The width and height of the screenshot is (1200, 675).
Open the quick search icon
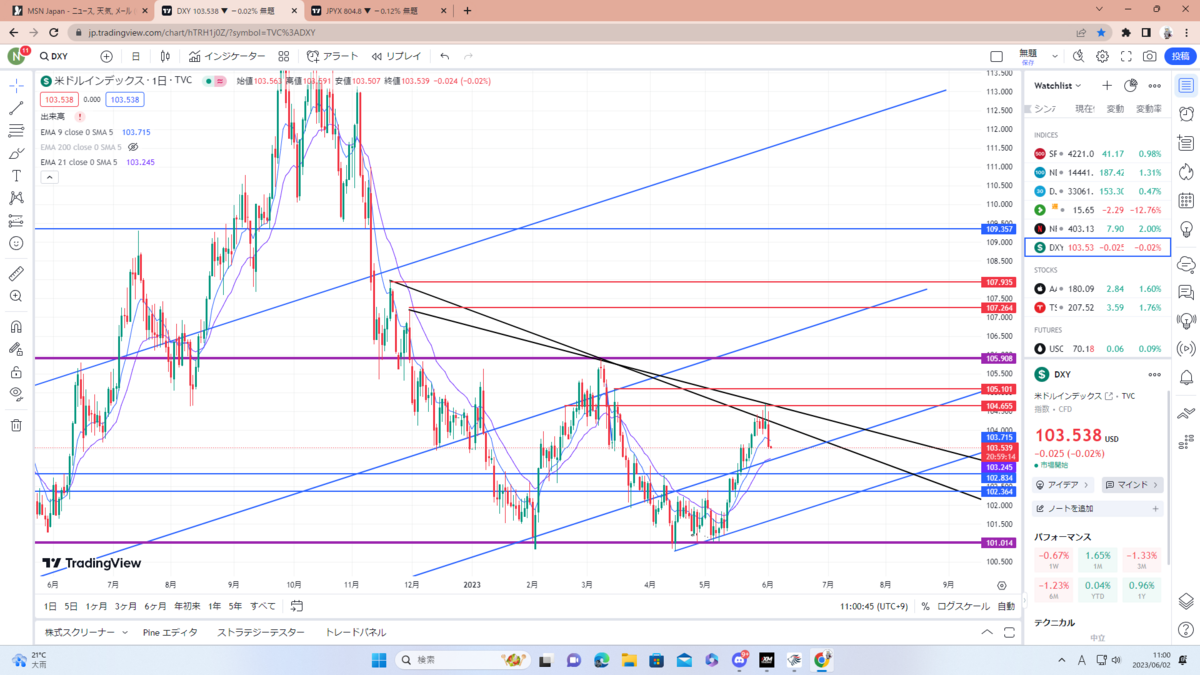pos(1078,57)
